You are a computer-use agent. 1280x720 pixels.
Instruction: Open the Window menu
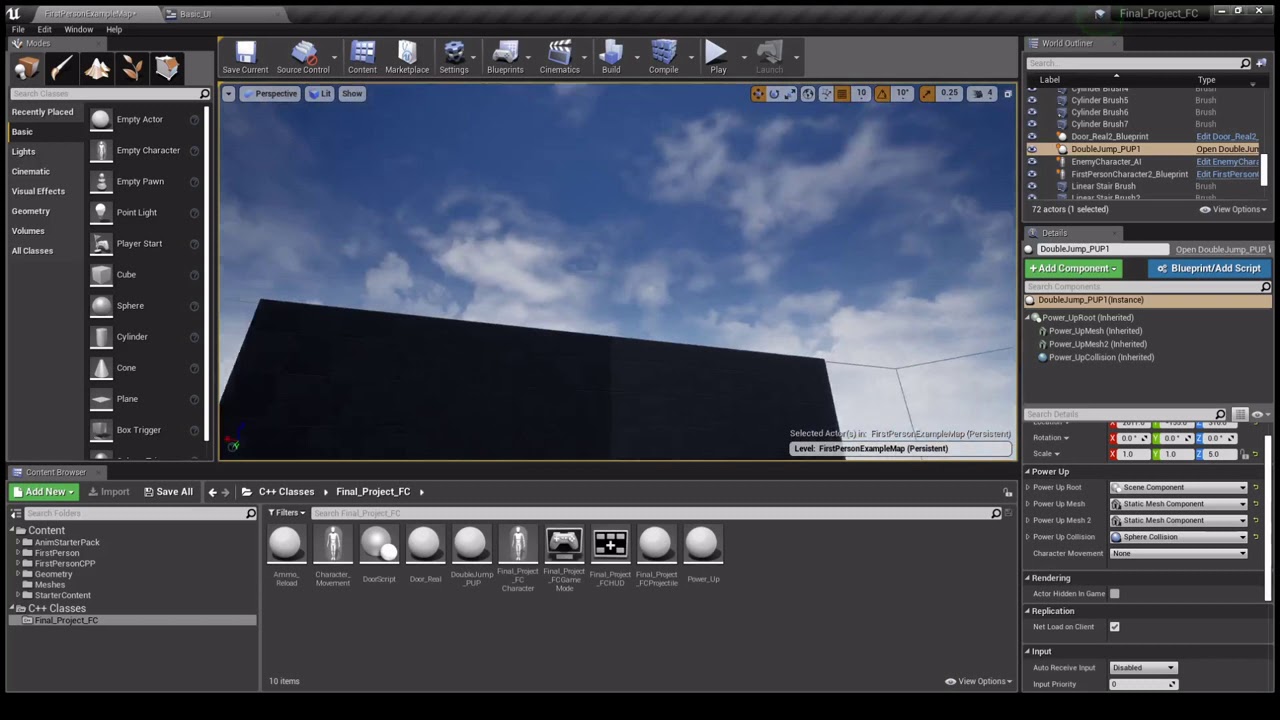(x=78, y=29)
